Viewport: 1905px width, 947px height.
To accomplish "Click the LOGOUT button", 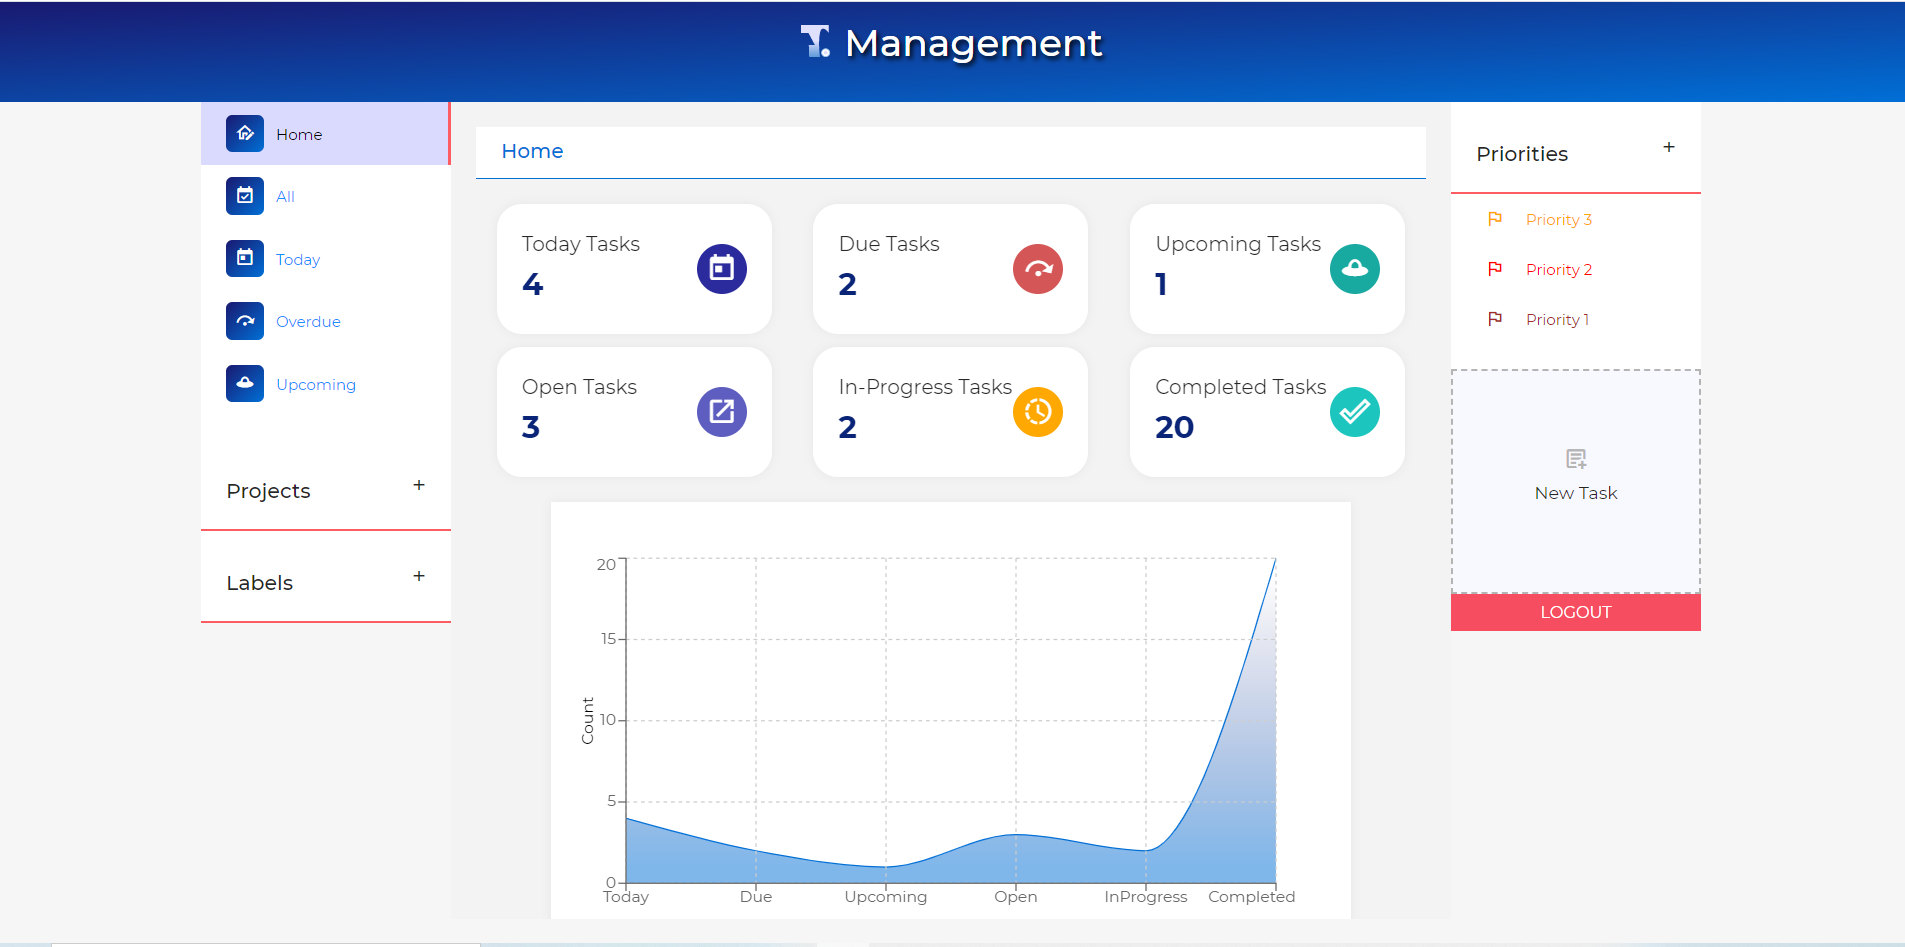I will (1575, 611).
